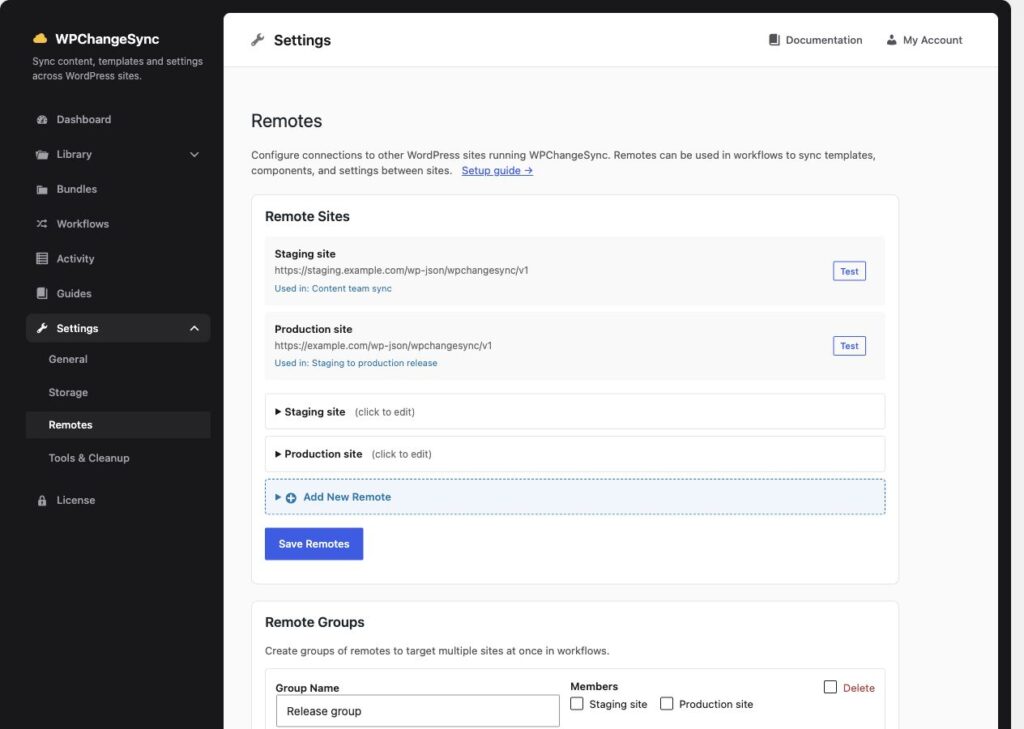The image size is (1024, 729).
Task: Click the red Delete label
Action: (859, 688)
